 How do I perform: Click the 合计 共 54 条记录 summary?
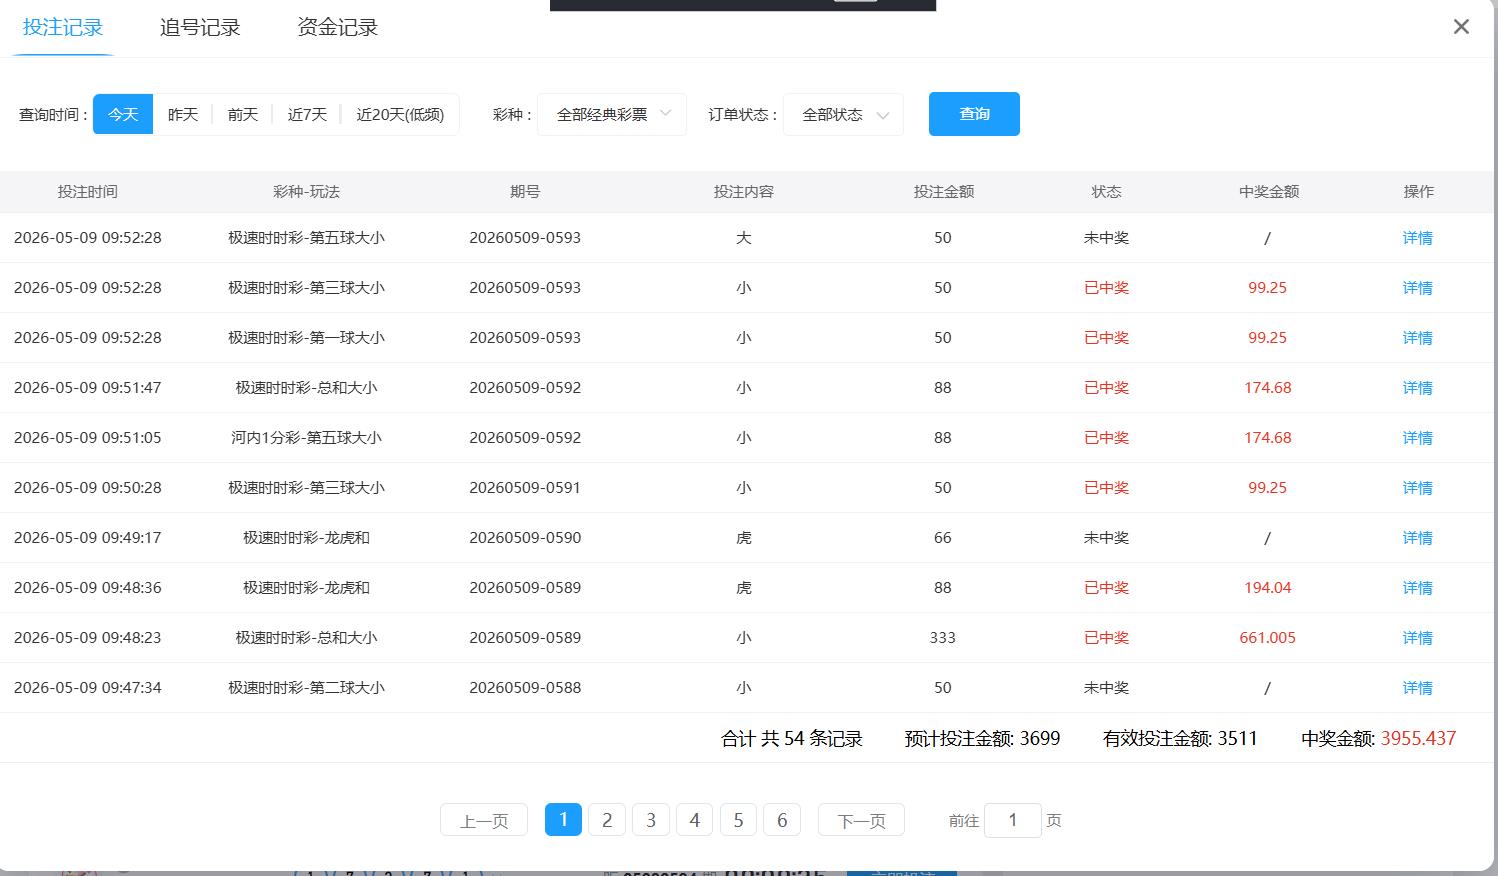click(792, 739)
